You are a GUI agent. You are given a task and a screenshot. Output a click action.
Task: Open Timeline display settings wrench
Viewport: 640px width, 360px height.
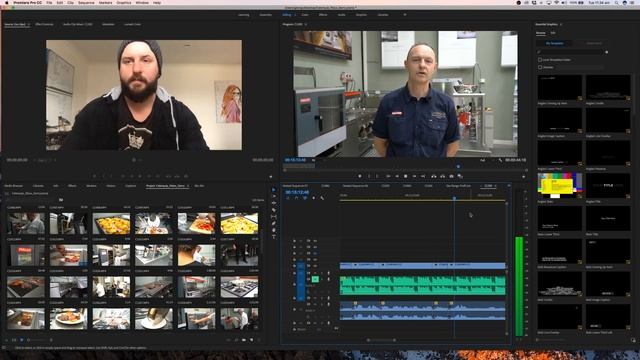(322, 198)
